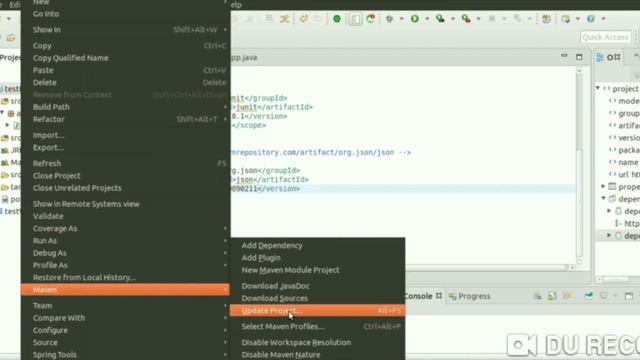Screen dimensions: 640x360
Task: Open the Build Path submenu
Action: click(x=125, y=107)
